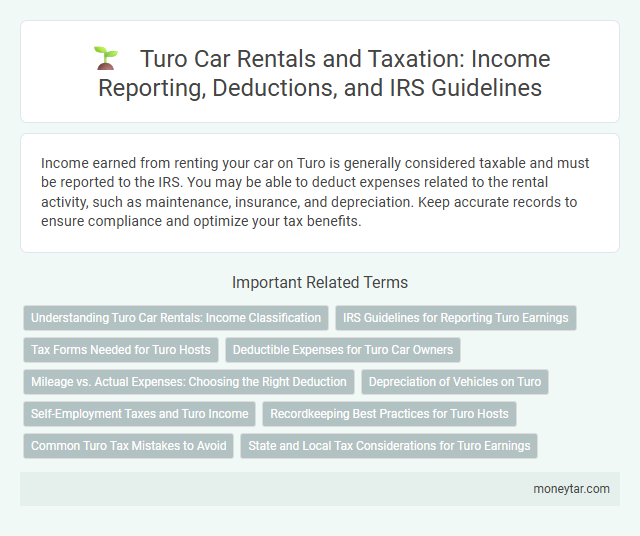This screenshot has width=640, height=536.
Task: Open 'Mileage vs. Actual Expenses' deduction tag
Action: (189, 382)
